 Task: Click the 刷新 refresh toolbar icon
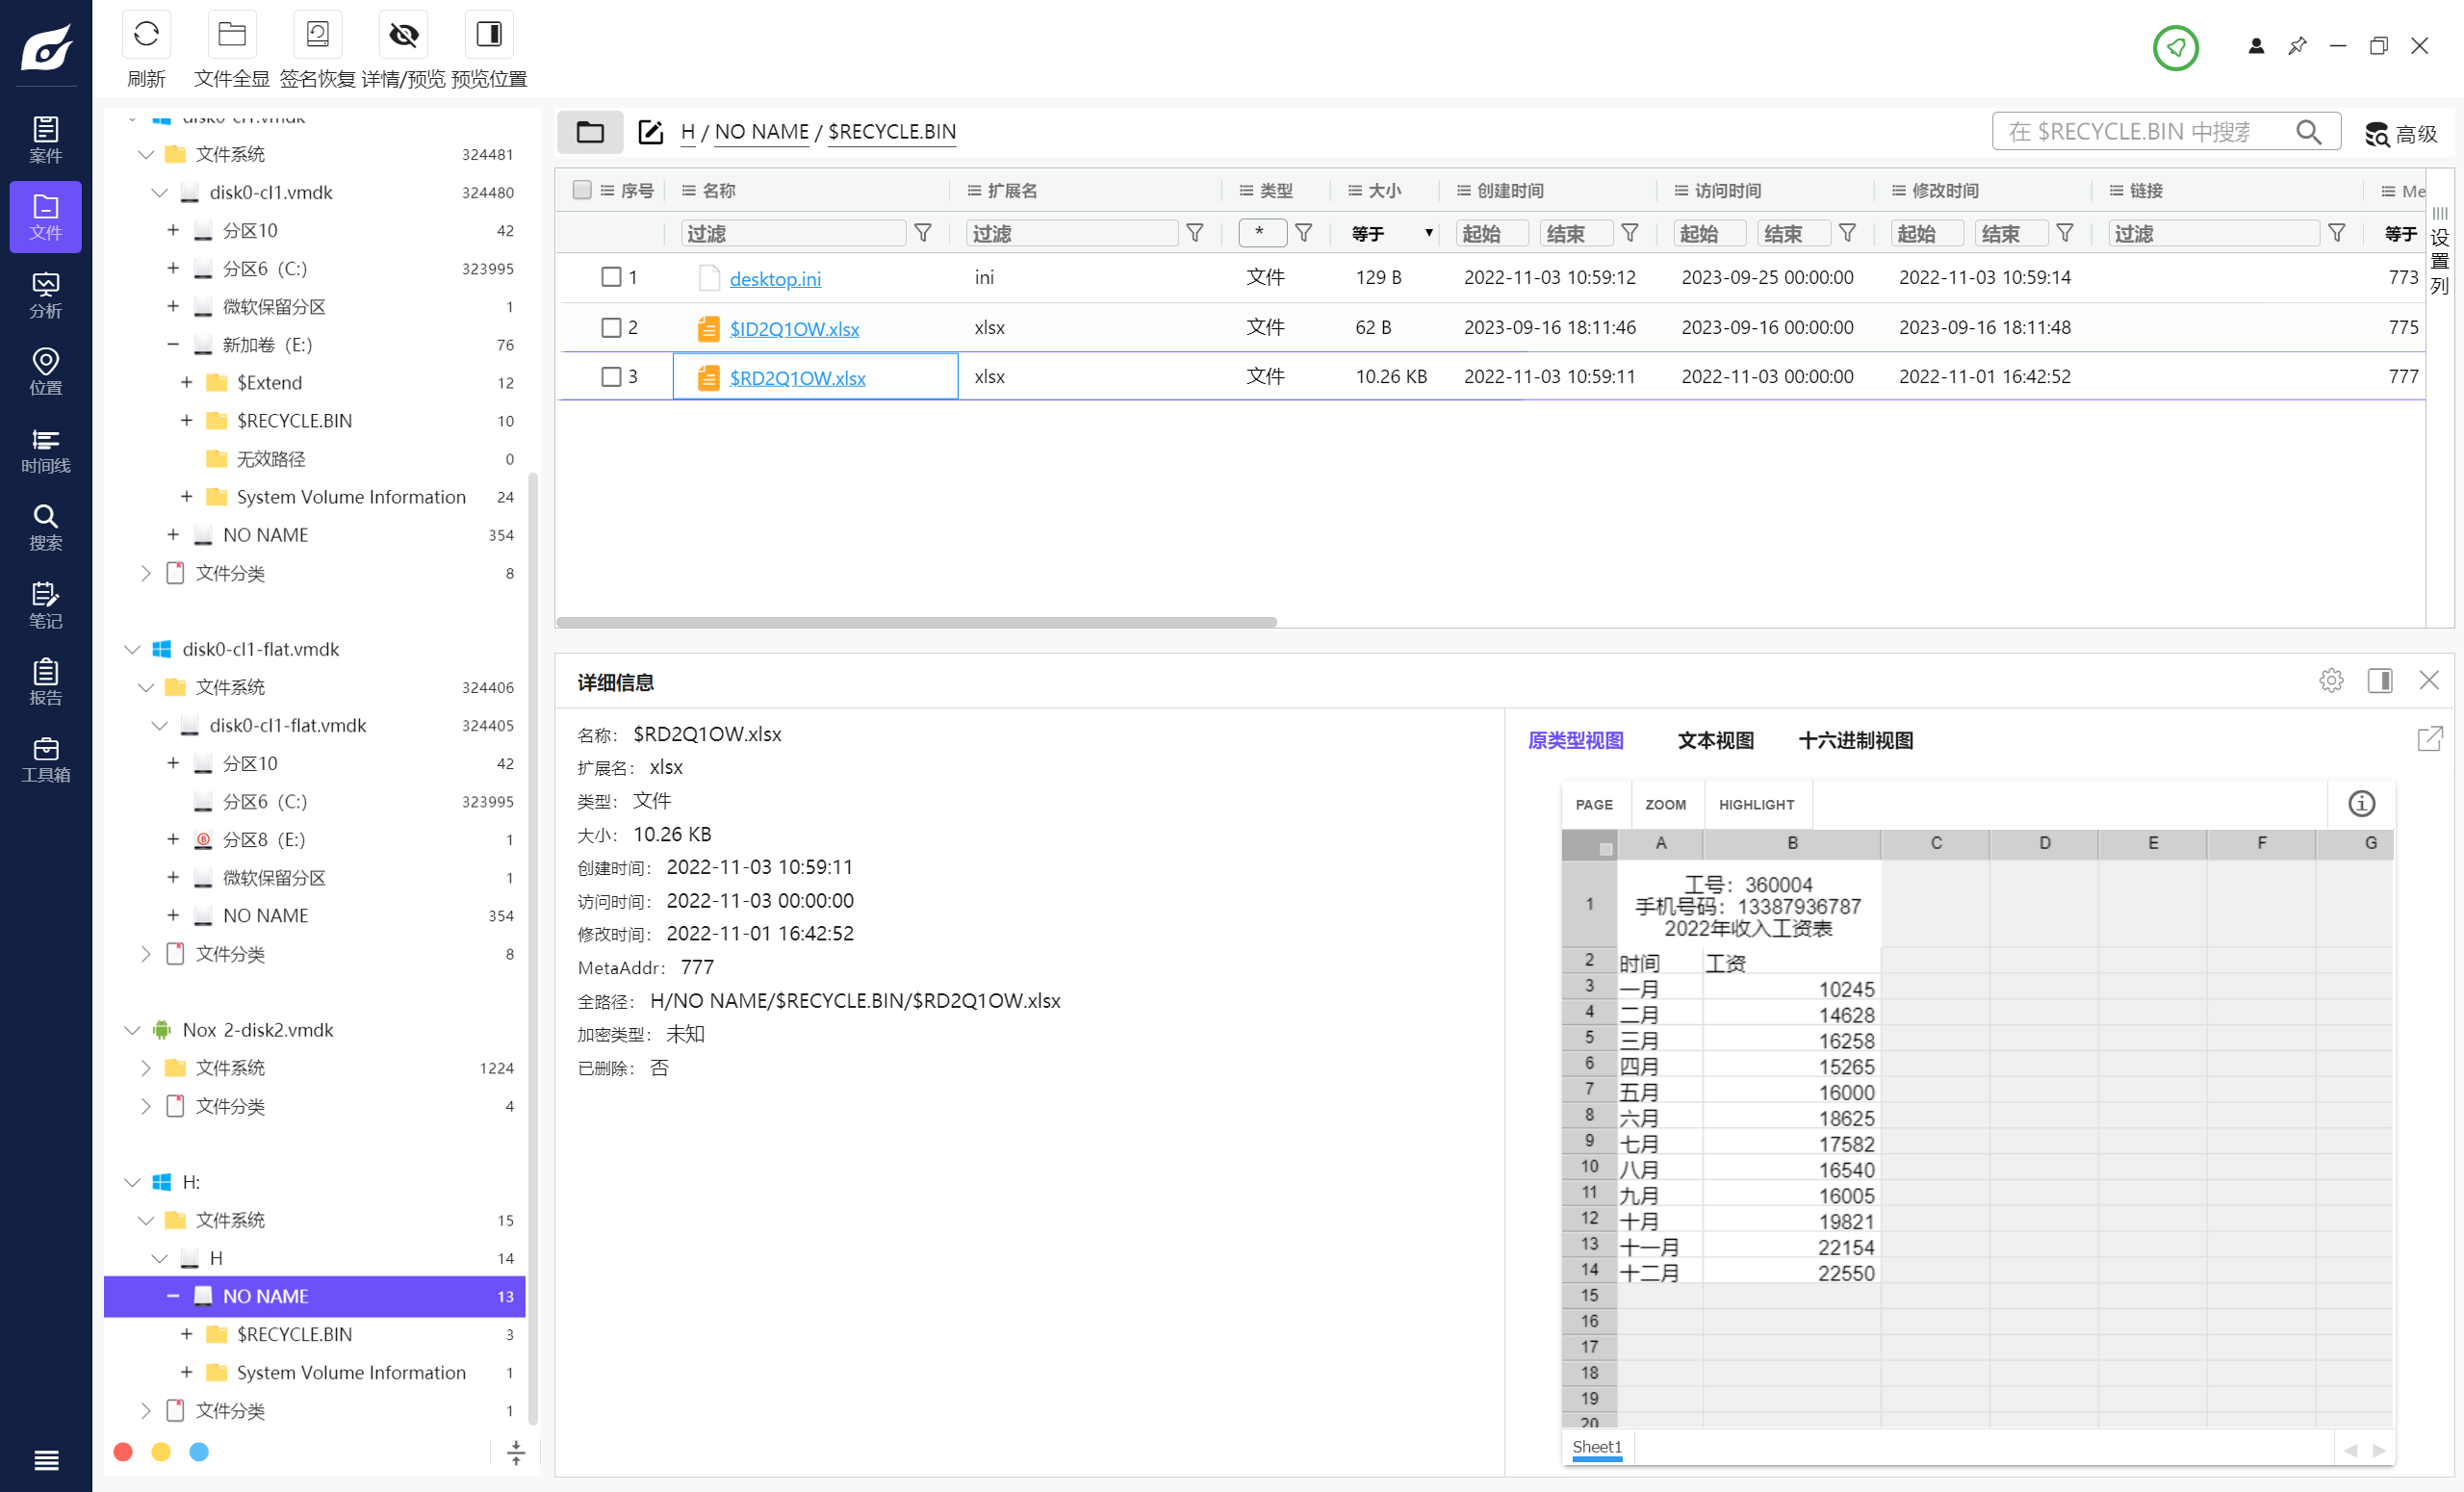tap(146, 35)
